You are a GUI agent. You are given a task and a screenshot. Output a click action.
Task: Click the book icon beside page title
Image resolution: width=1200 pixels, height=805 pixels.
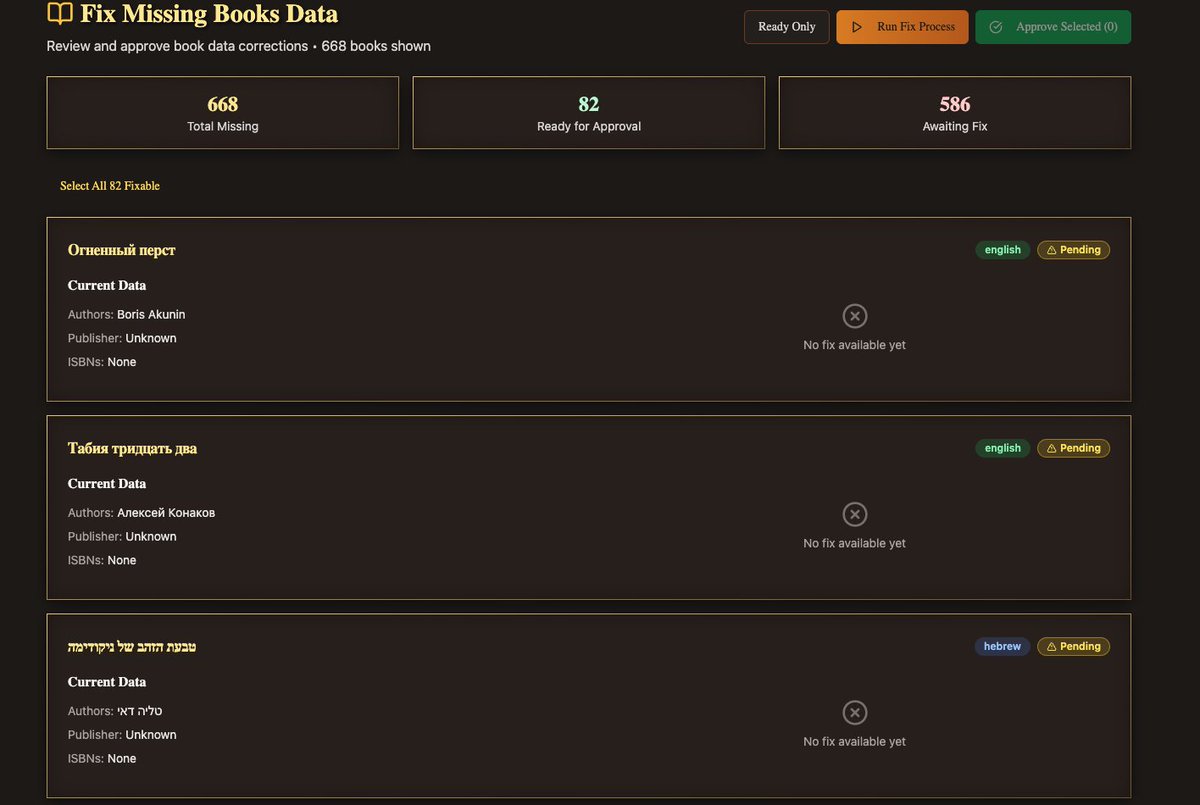click(60, 14)
